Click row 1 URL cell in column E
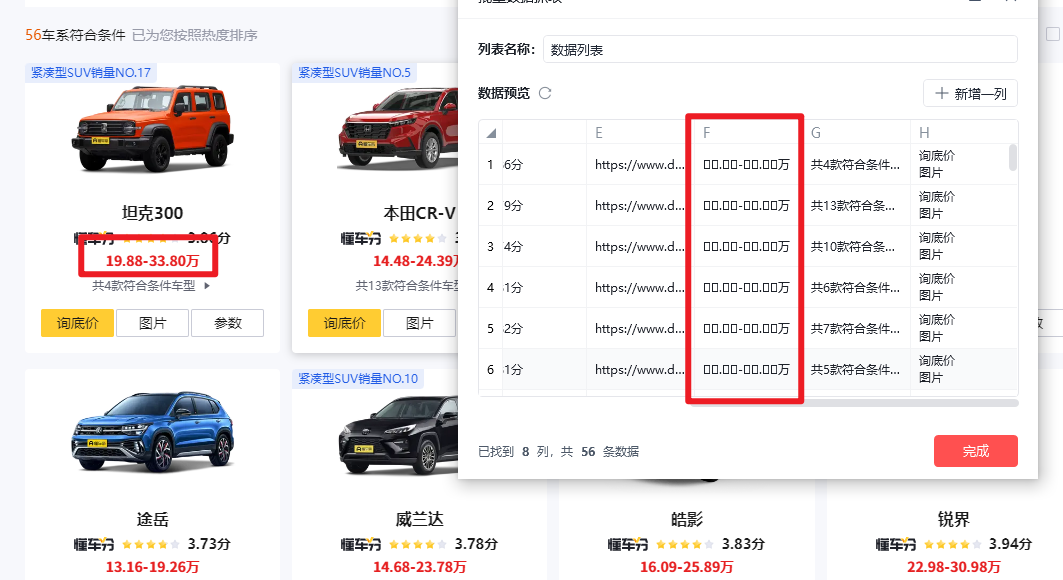1063x580 pixels. tap(639, 165)
